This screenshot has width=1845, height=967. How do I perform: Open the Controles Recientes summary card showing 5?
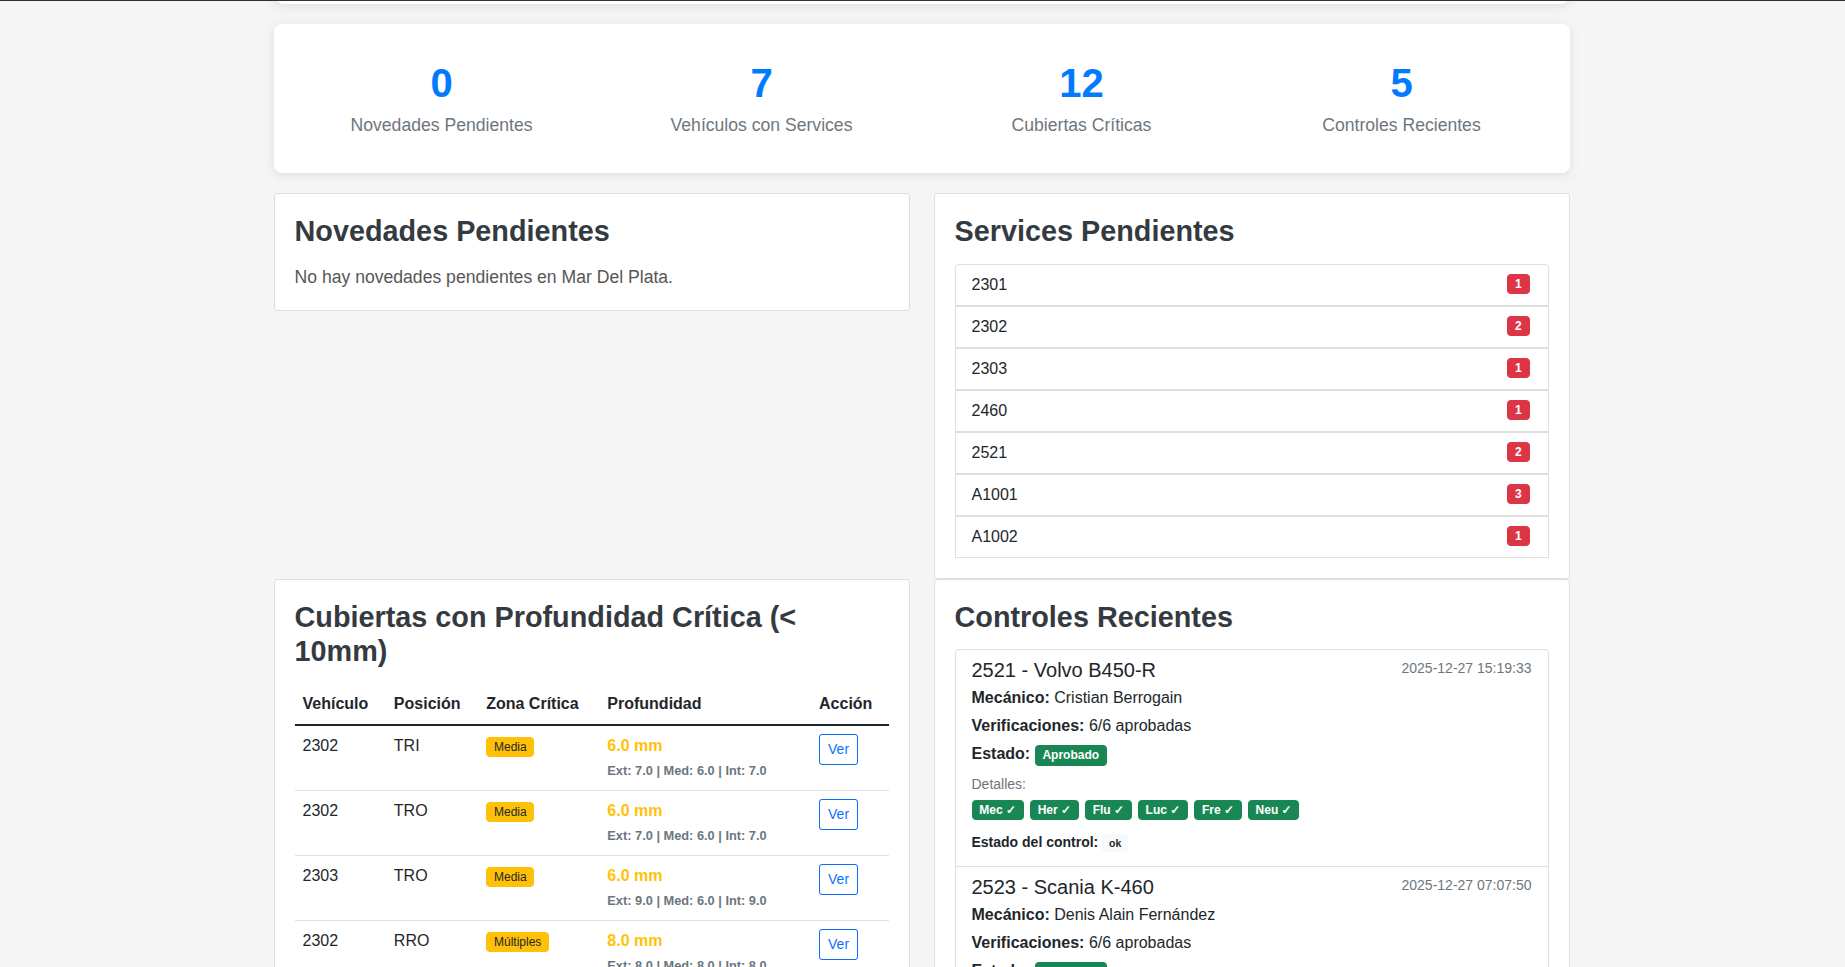point(1401,99)
